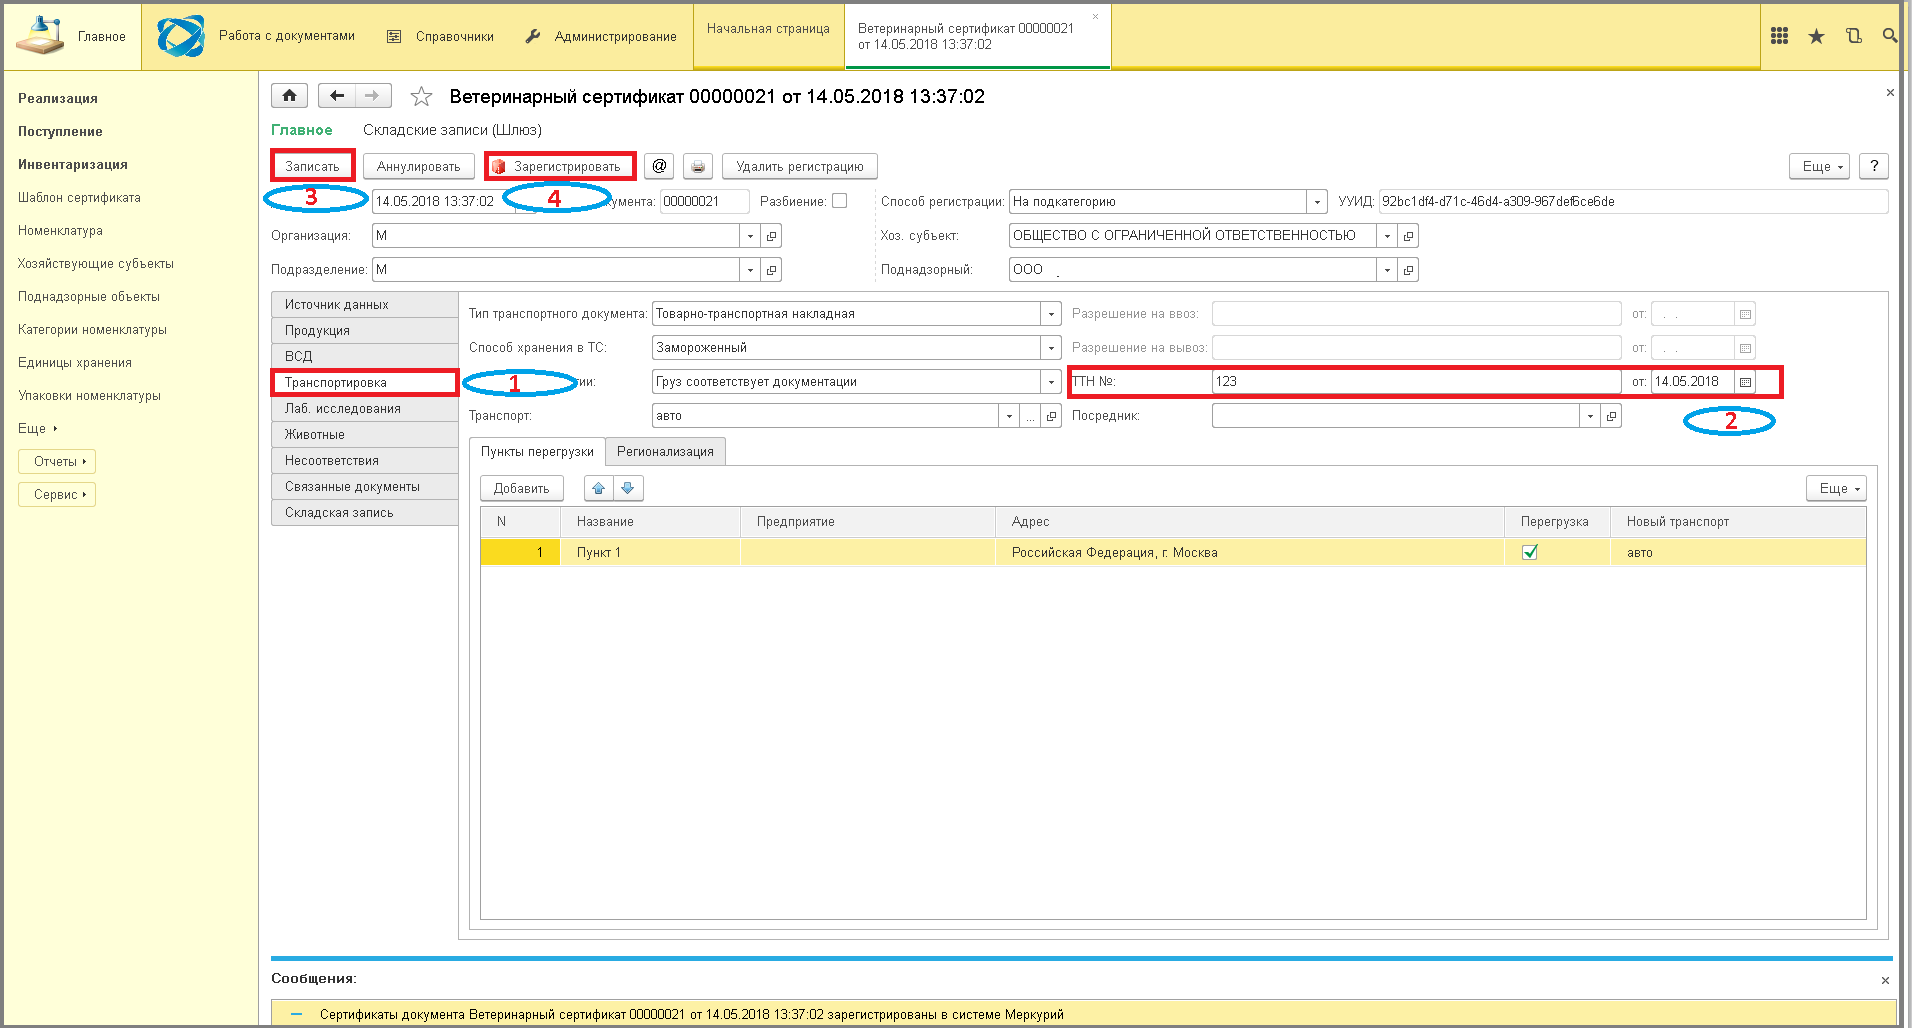Click the Записать button
Image resolution: width=1912 pixels, height=1028 pixels.
(312, 166)
